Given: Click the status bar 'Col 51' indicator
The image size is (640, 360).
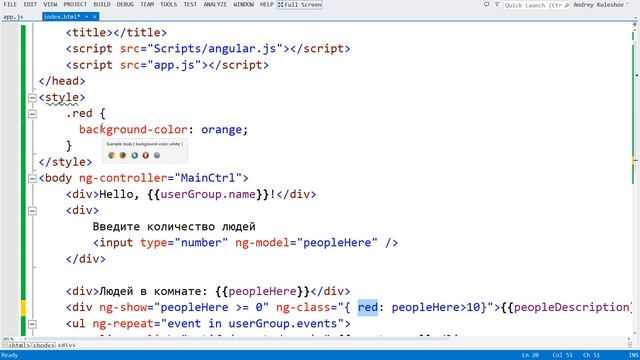Looking at the screenshot, I should point(562,355).
